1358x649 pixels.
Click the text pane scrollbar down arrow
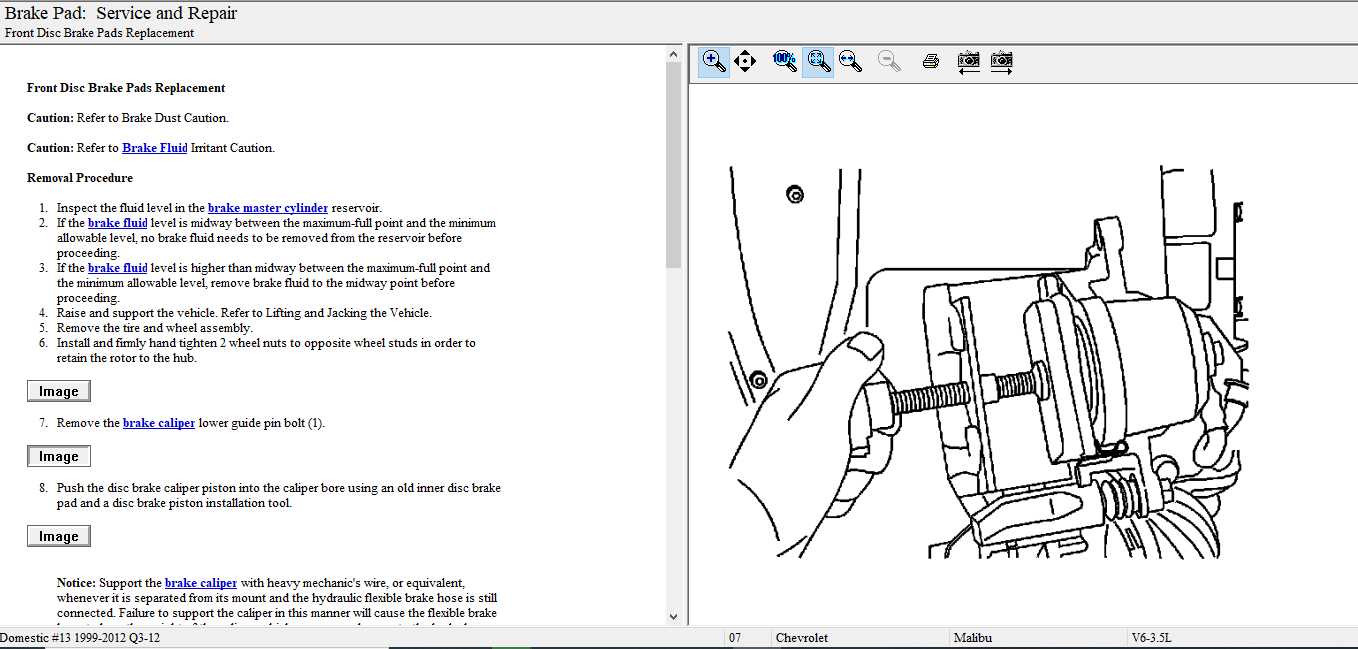coord(673,616)
